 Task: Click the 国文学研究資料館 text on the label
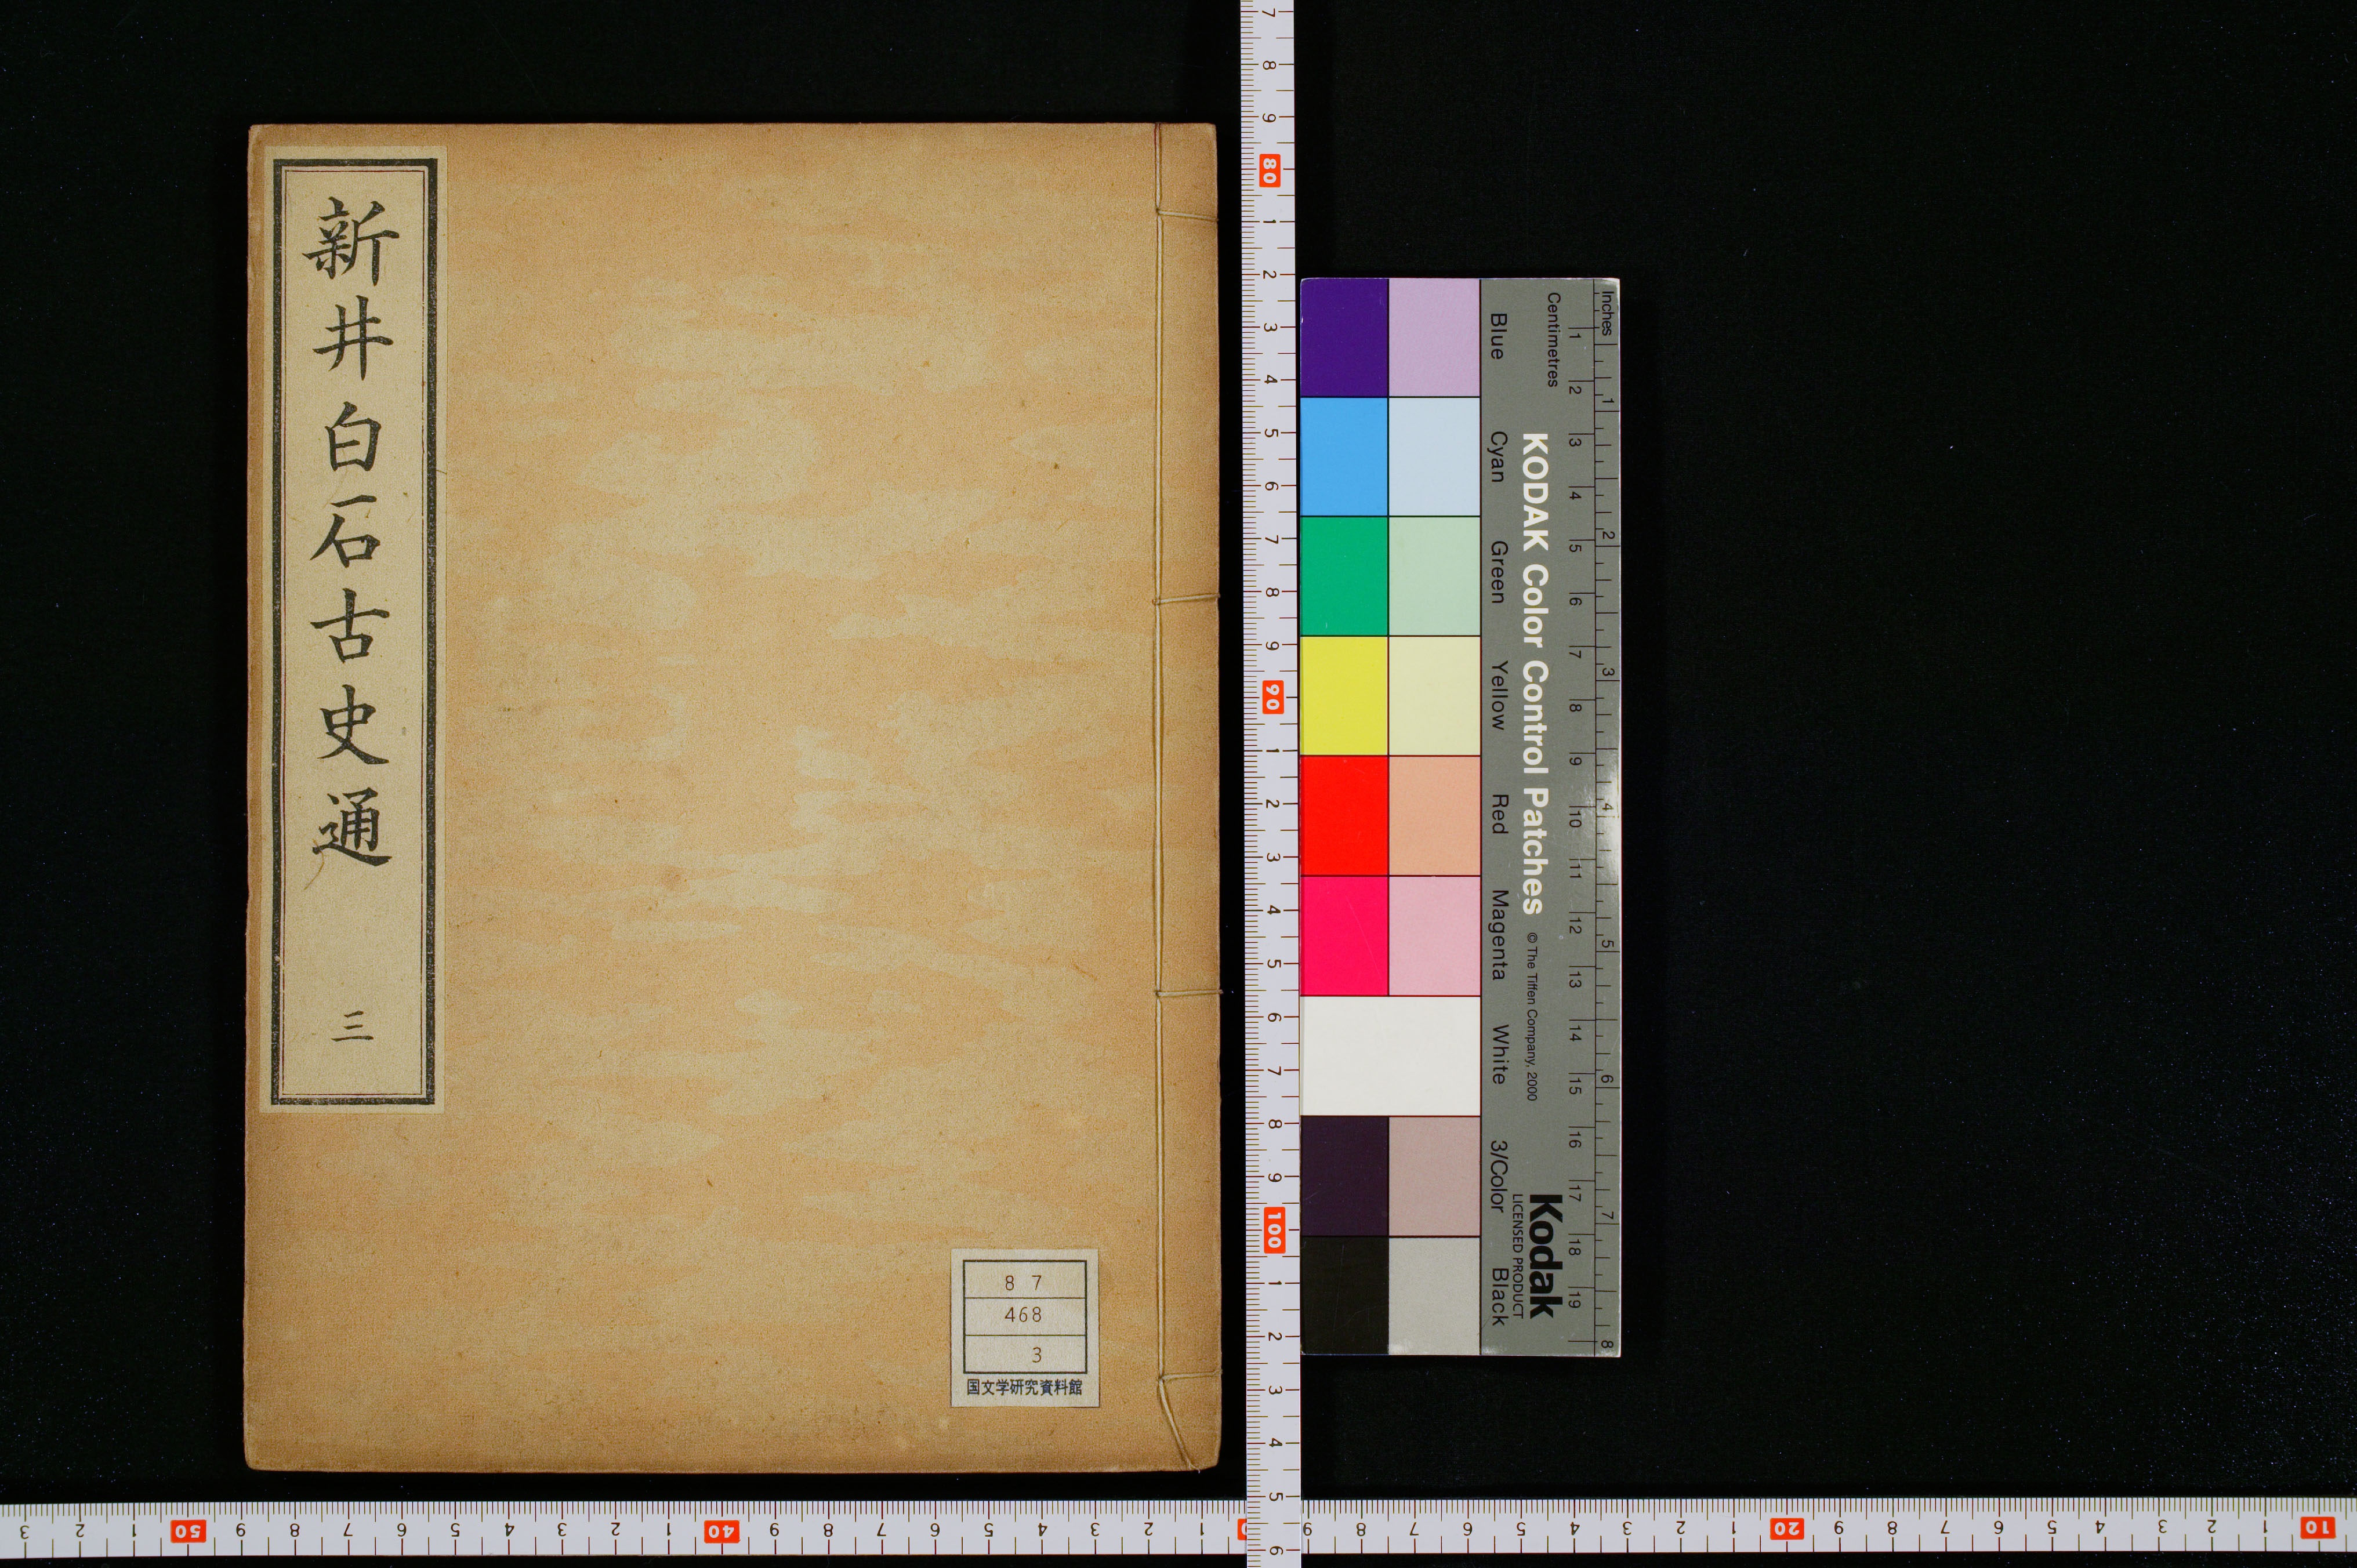[1024, 1388]
